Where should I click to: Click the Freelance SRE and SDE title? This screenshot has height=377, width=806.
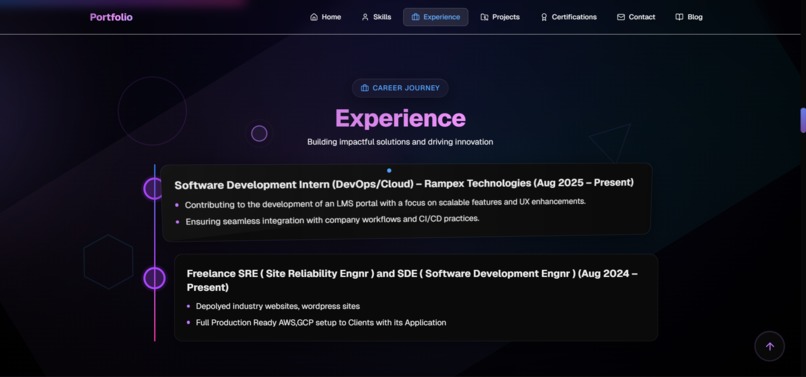412,280
